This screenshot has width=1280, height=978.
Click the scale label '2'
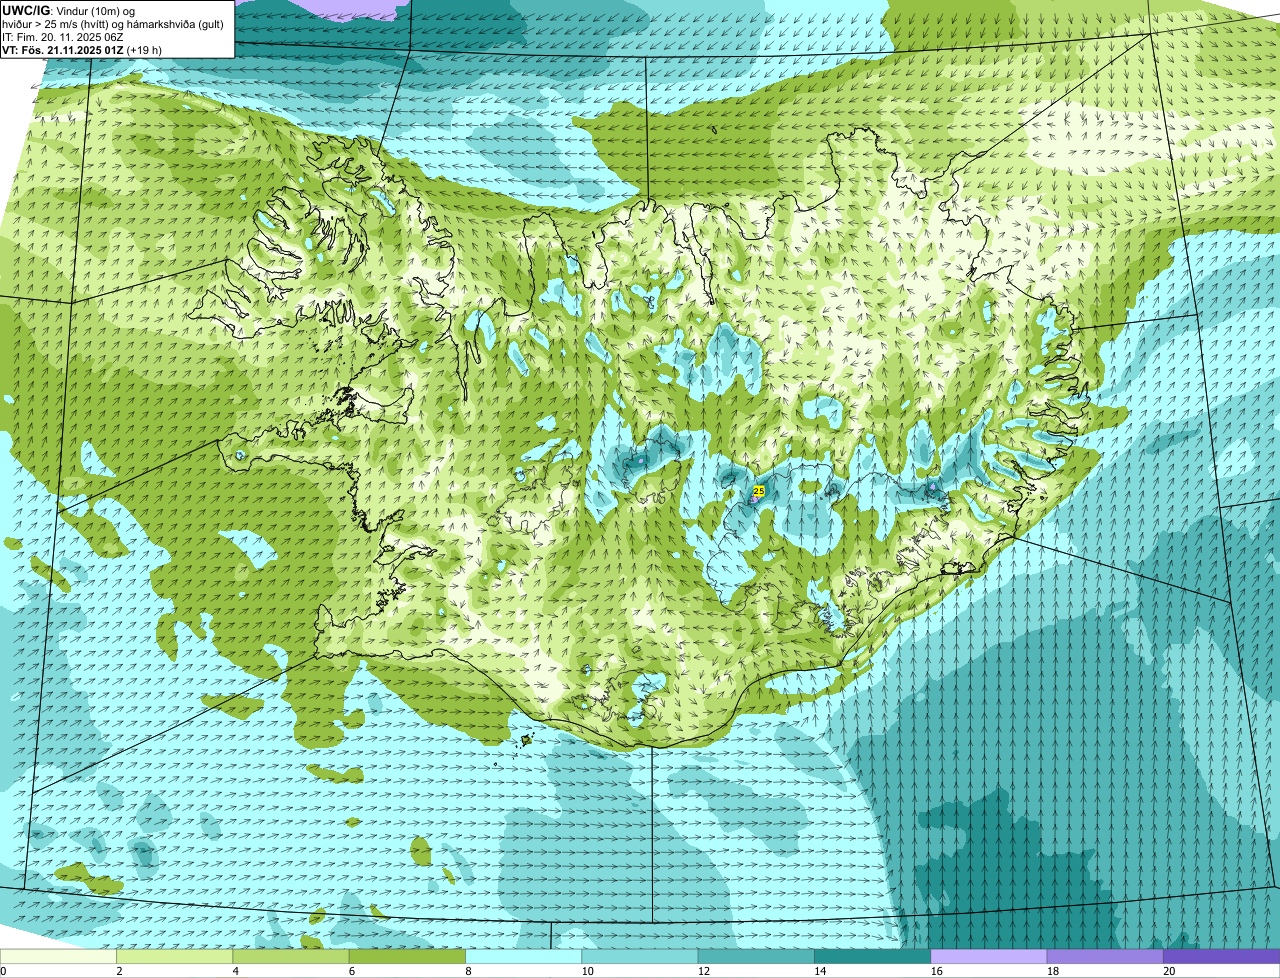(119, 971)
